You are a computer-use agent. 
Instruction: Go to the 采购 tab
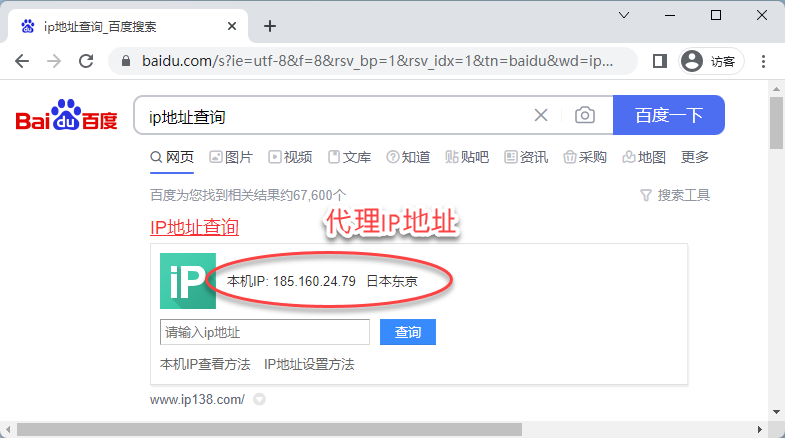(x=585, y=157)
